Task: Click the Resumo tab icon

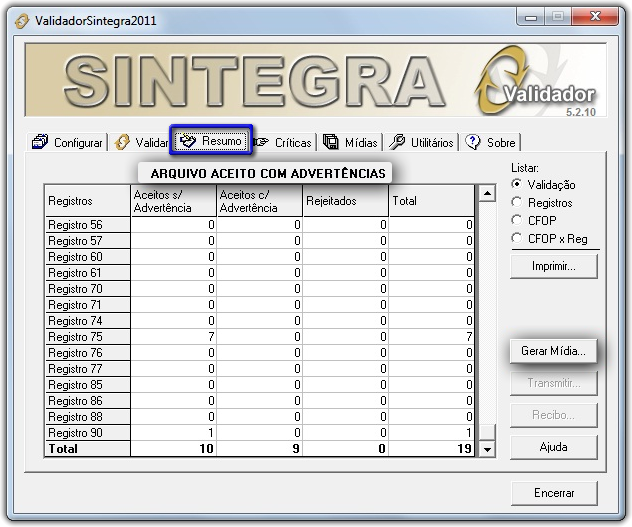Action: tap(188, 141)
